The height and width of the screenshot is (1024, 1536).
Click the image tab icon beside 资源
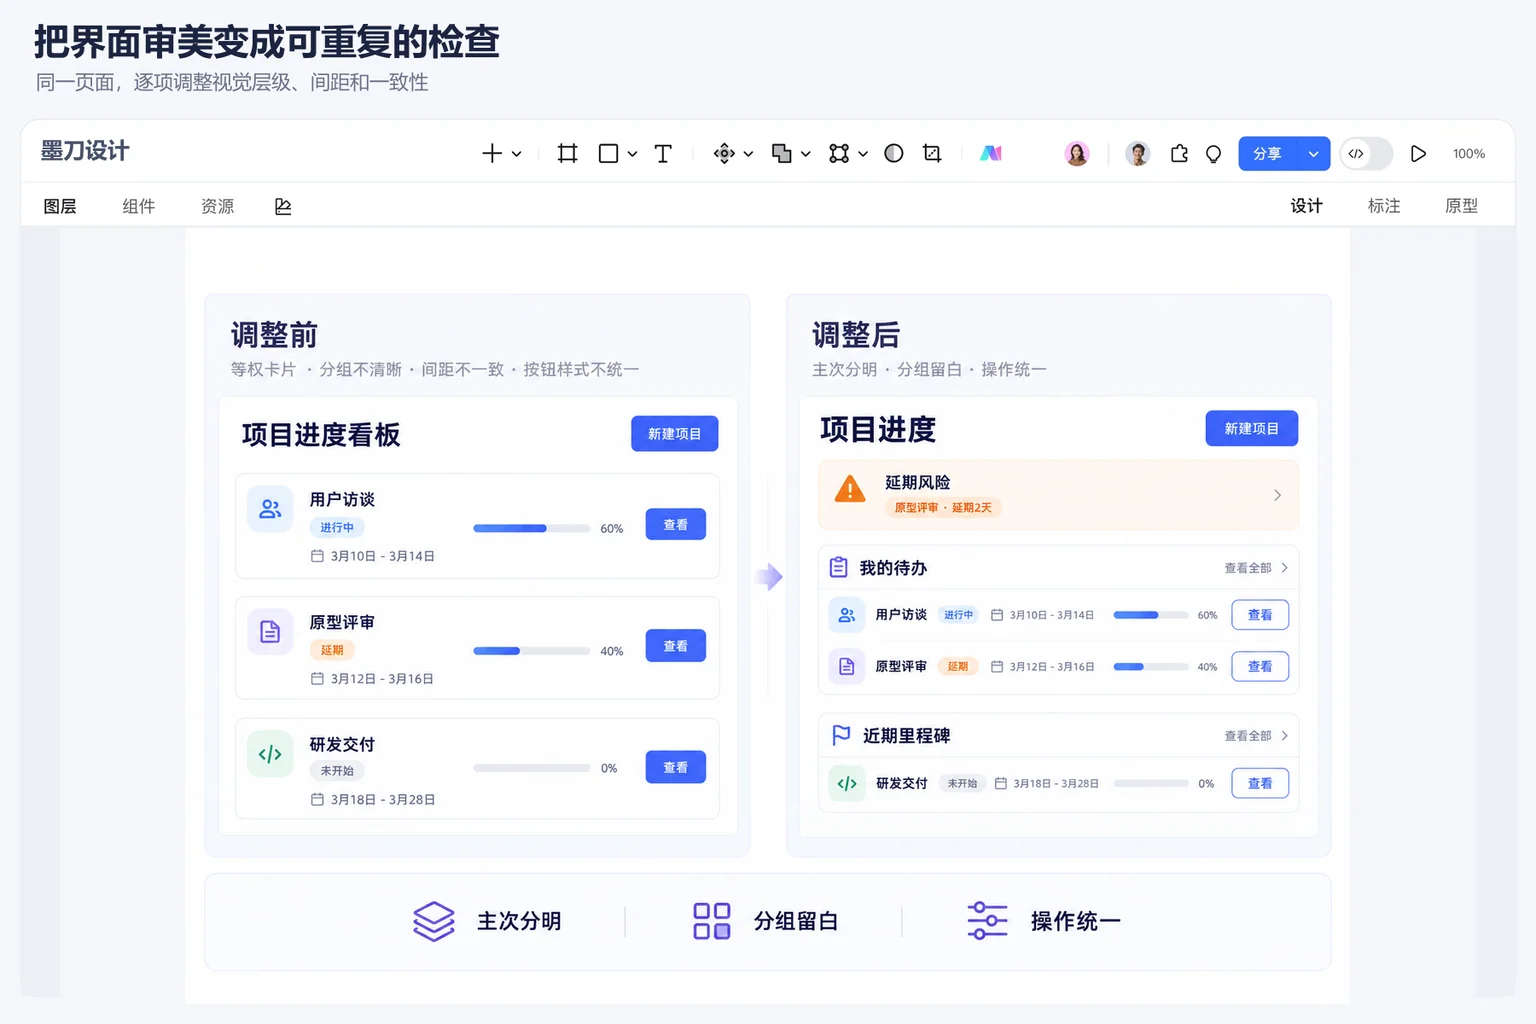pos(283,206)
